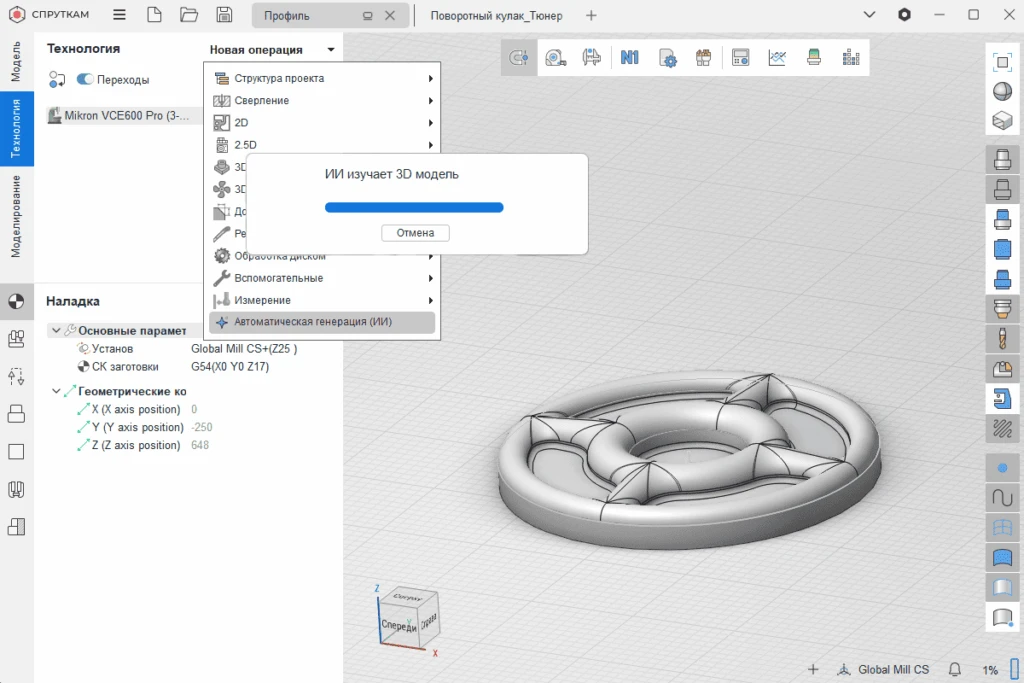Click the notification bell in status bar
Image resolution: width=1024 pixels, height=683 pixels.
click(955, 669)
